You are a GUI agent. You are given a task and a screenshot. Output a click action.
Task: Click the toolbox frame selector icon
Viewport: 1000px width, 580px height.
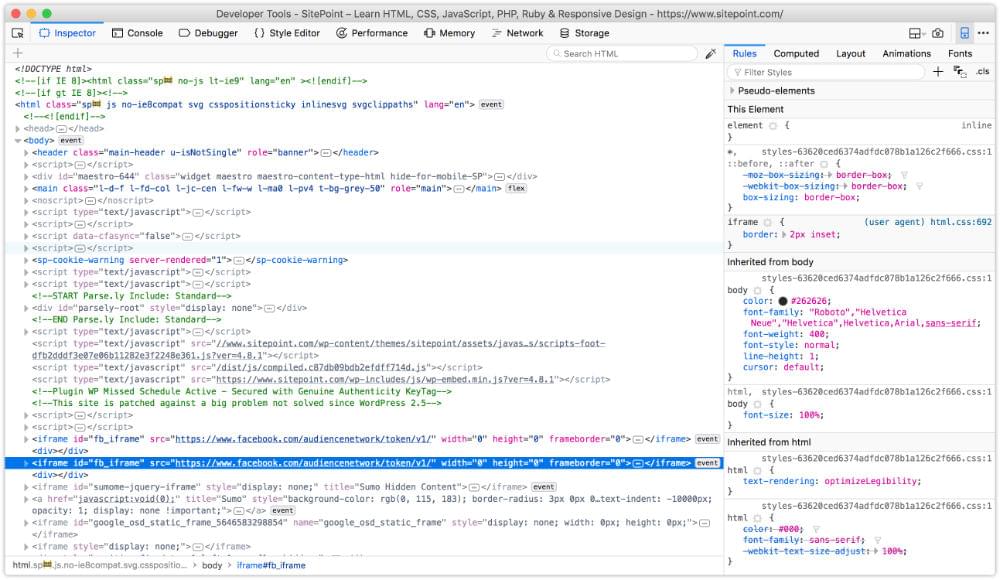click(x=915, y=33)
